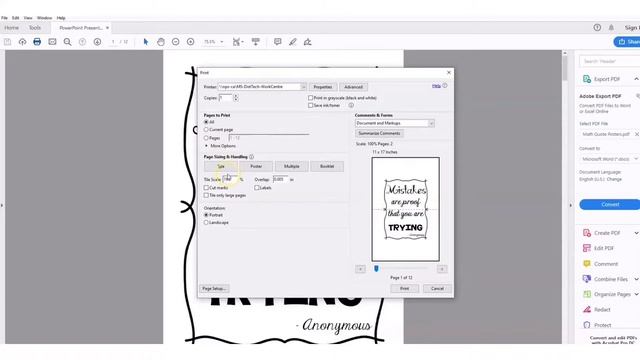Open the Edit menu
640x360 pixels.
(16, 18)
